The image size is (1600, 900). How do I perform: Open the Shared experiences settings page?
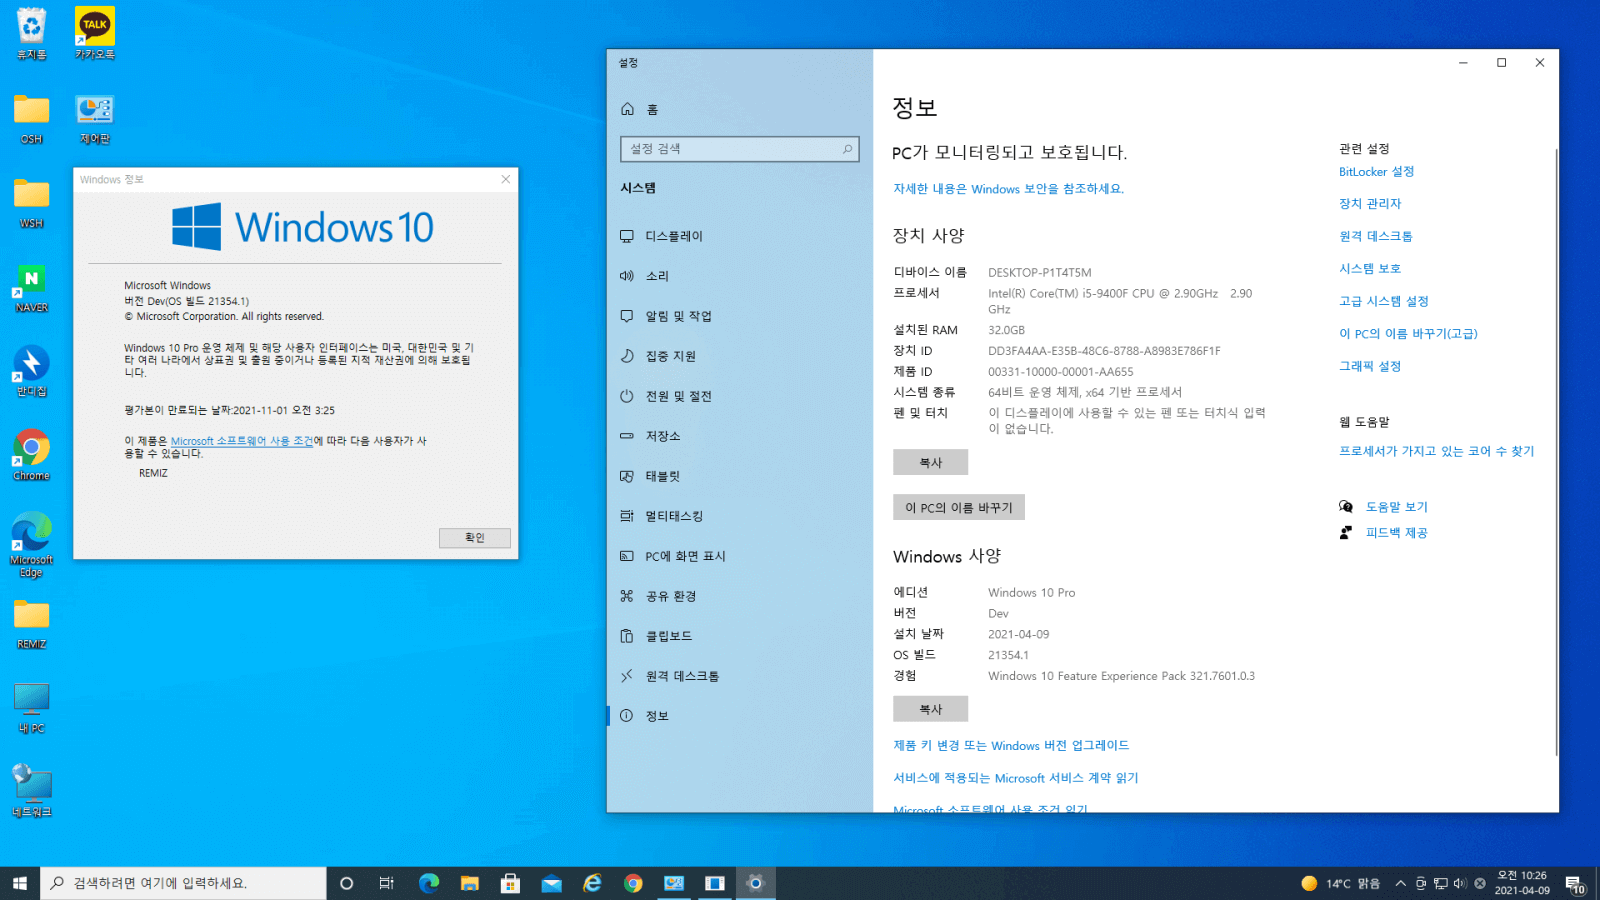point(740,596)
